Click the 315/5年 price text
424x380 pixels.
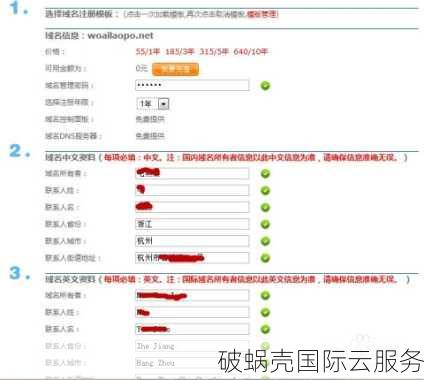click(x=214, y=52)
